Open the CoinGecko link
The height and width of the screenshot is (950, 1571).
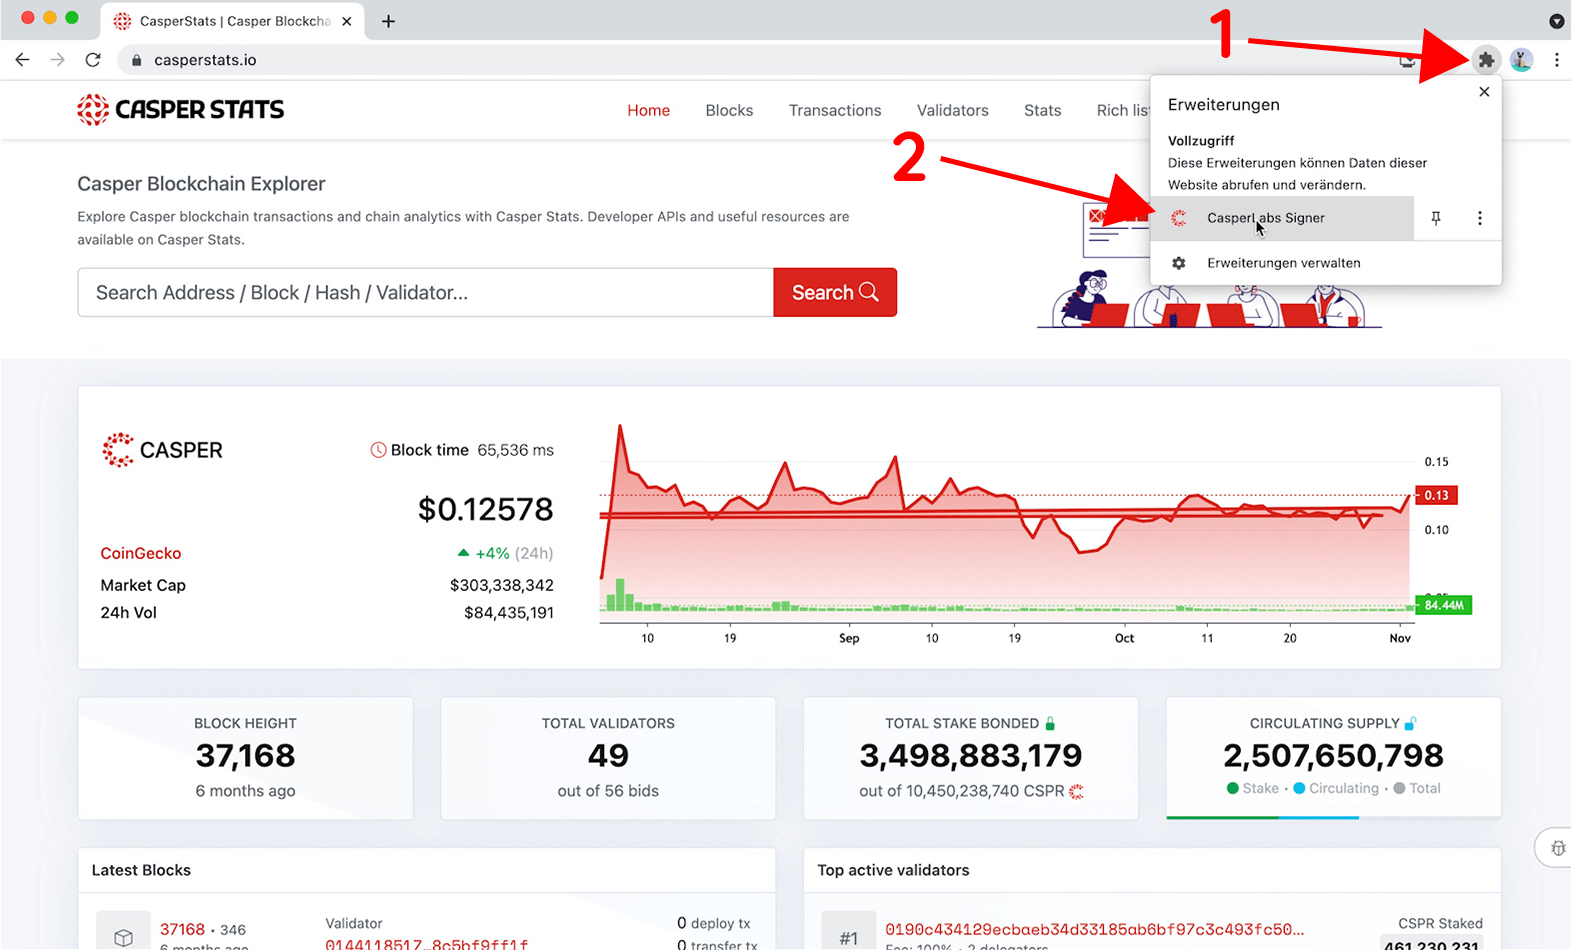coord(141,553)
